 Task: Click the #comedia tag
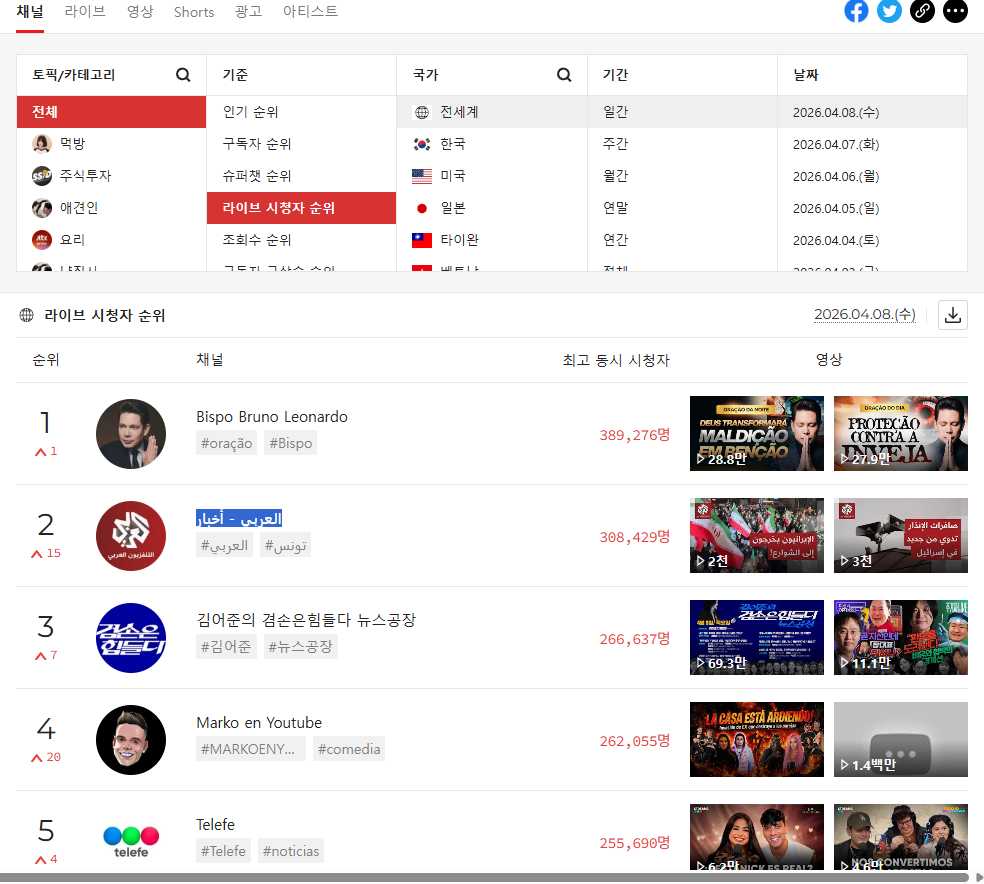[349, 748]
